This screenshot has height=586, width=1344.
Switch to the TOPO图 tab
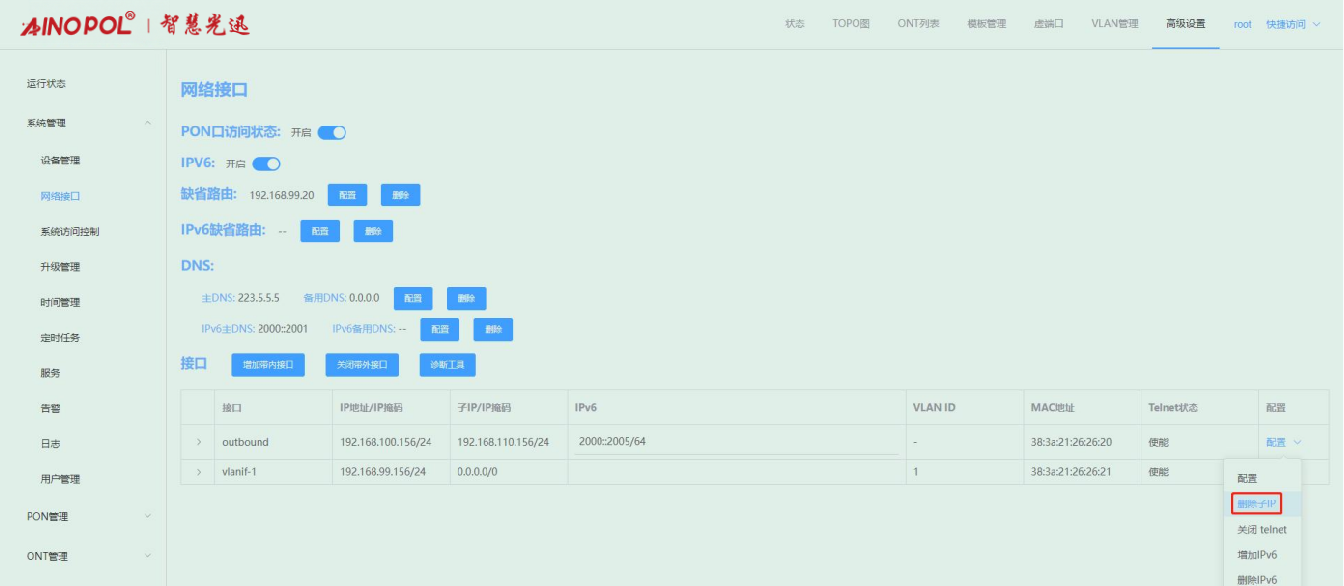pyautogui.click(x=850, y=24)
